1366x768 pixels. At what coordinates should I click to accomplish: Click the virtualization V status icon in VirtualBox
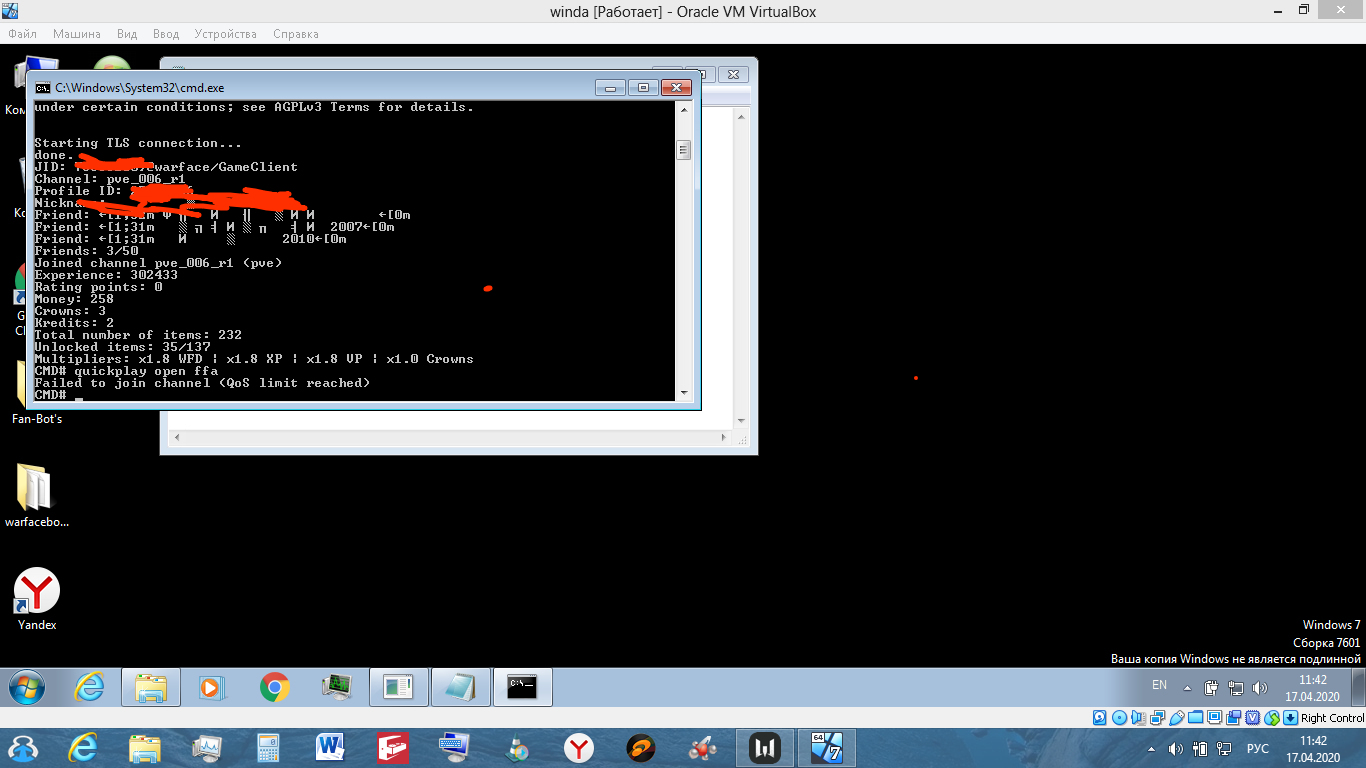[x=1253, y=717]
